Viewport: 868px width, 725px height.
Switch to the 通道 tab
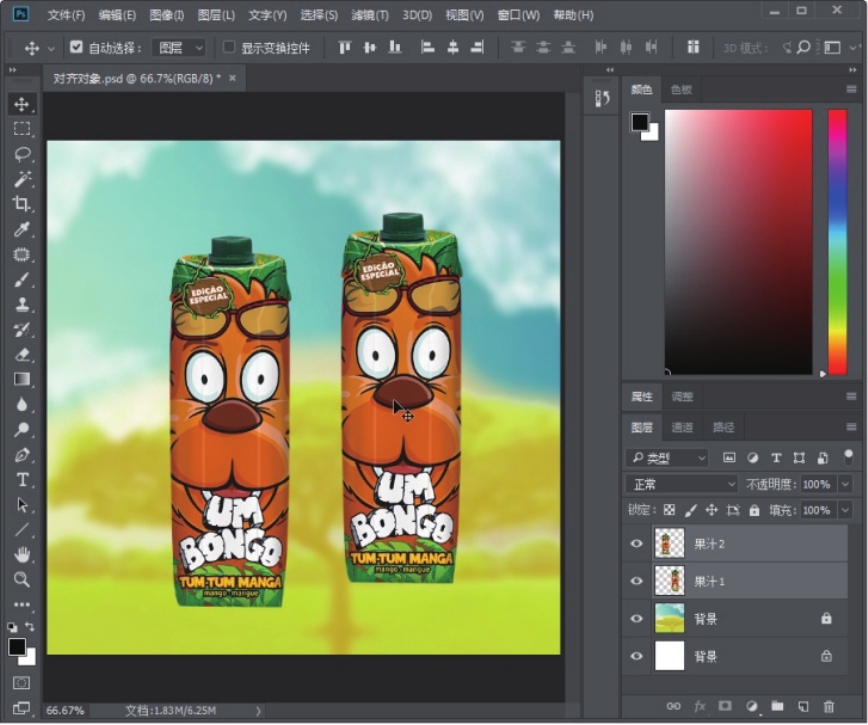pyautogui.click(x=682, y=427)
